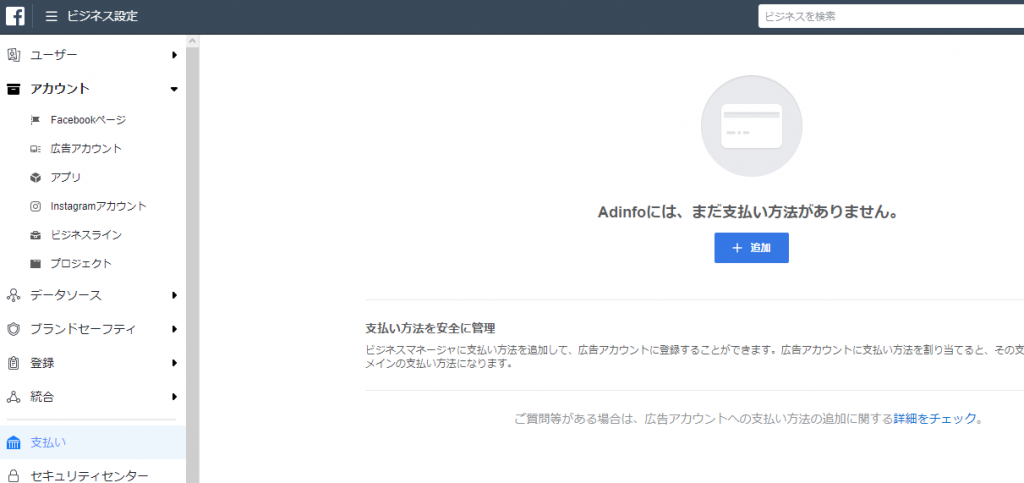Open the 詳細をチェック link
The image size is (1024, 483).
pyautogui.click(x=935, y=418)
